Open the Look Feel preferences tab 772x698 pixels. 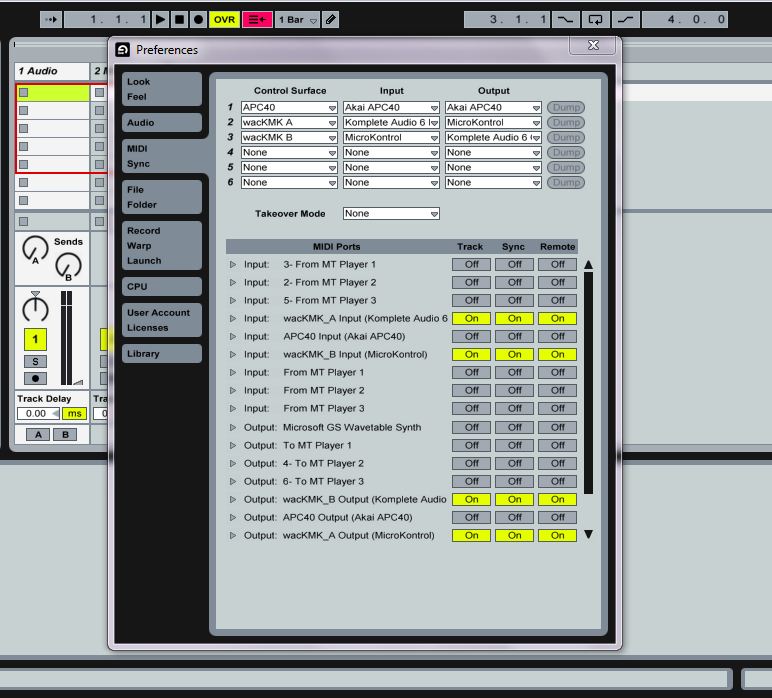coord(161,89)
